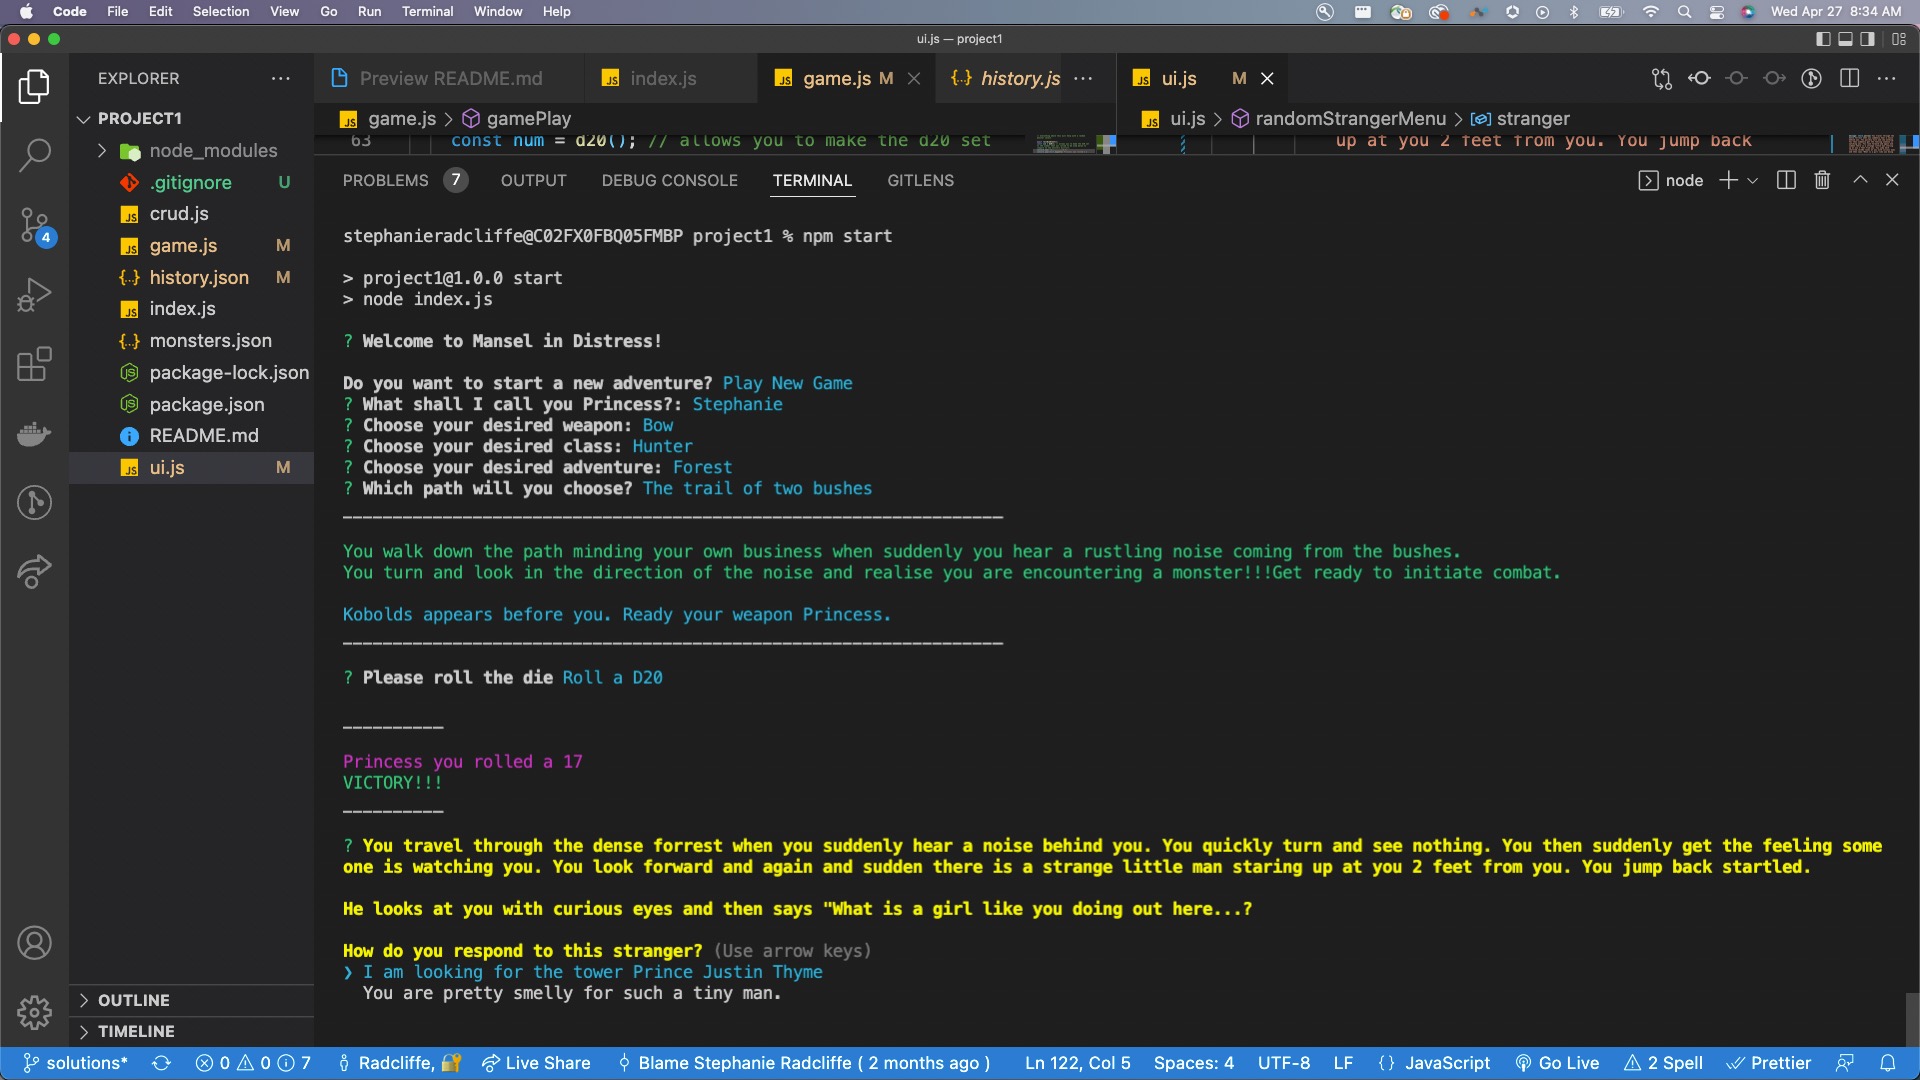Open the Terminal menu in menu bar
This screenshot has height=1080, width=1920.
[427, 12]
